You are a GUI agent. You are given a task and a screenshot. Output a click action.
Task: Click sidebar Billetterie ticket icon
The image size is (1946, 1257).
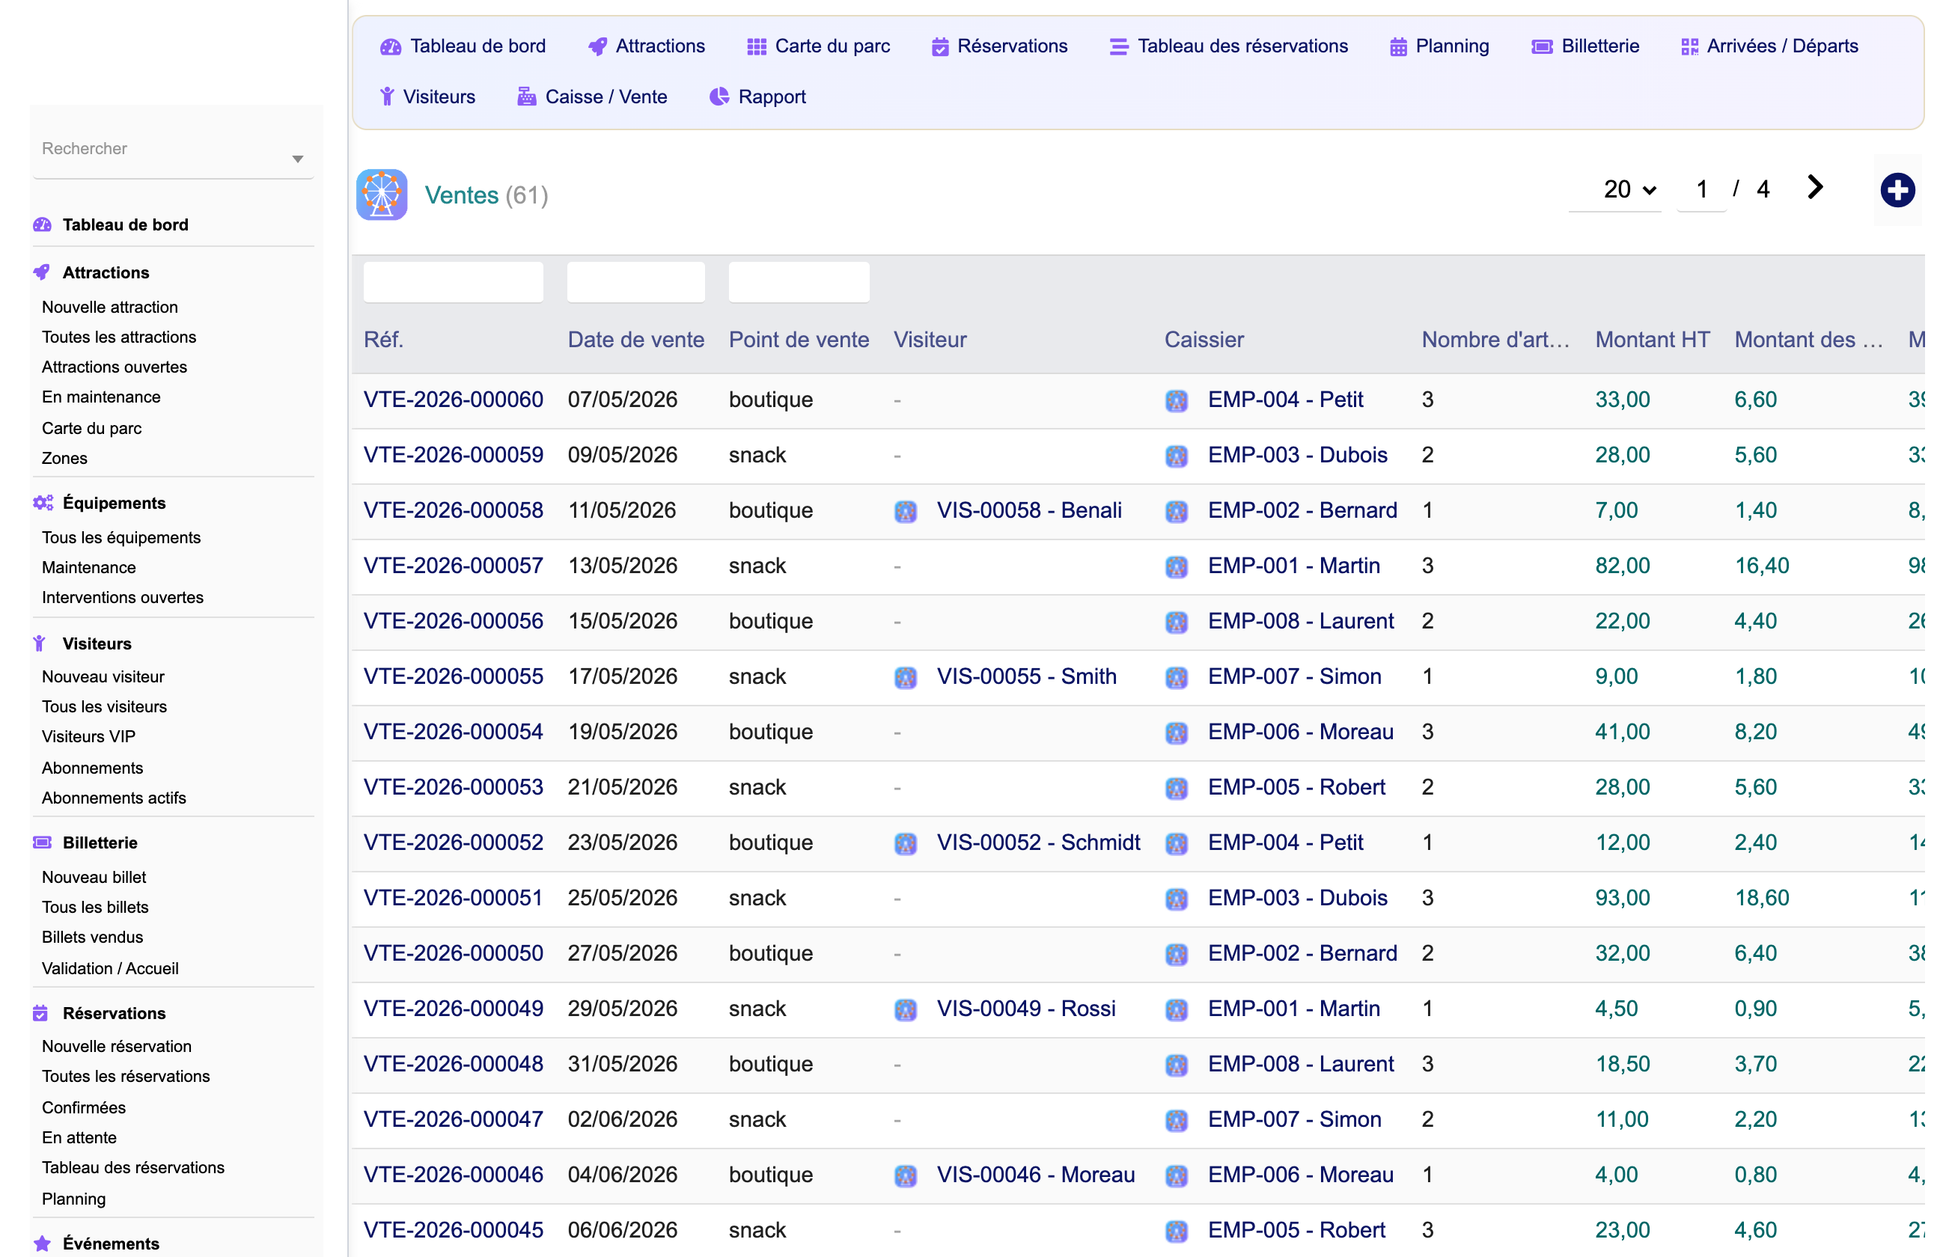[42, 843]
